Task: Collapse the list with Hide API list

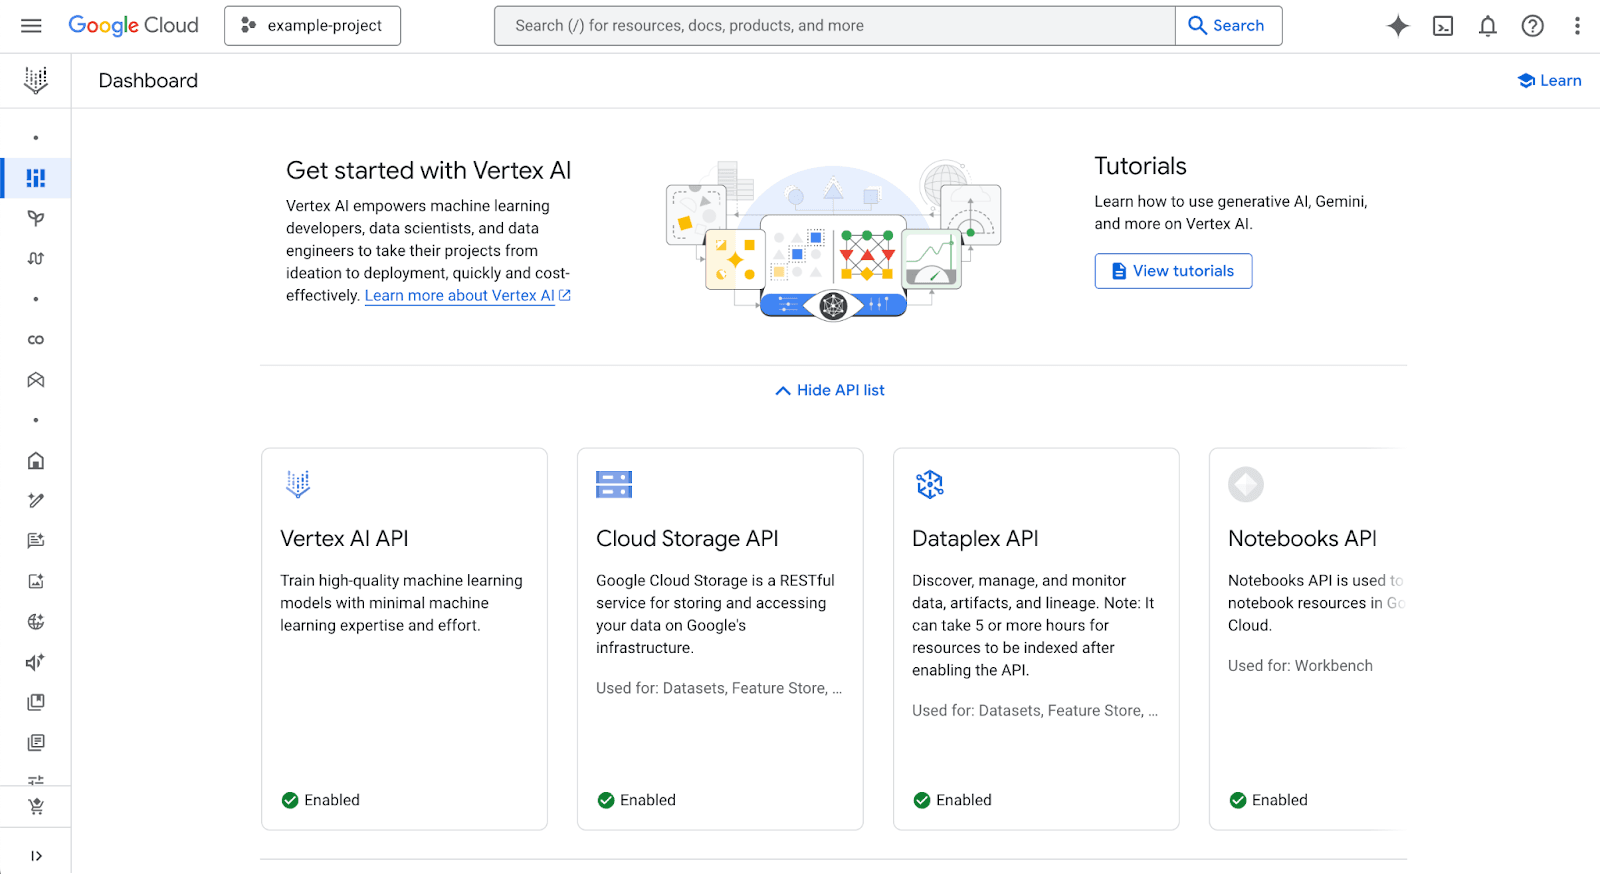Action: tap(830, 390)
